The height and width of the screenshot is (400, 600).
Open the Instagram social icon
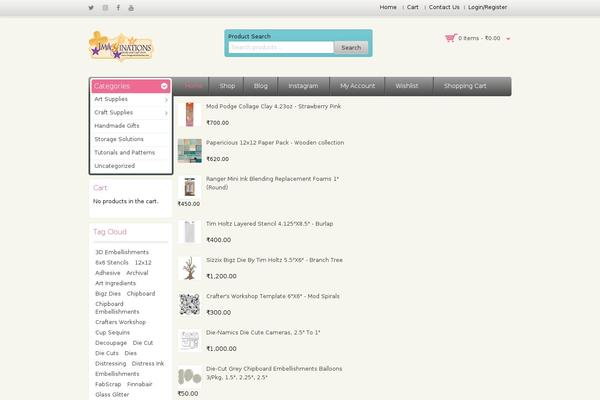pyautogui.click(x=105, y=8)
